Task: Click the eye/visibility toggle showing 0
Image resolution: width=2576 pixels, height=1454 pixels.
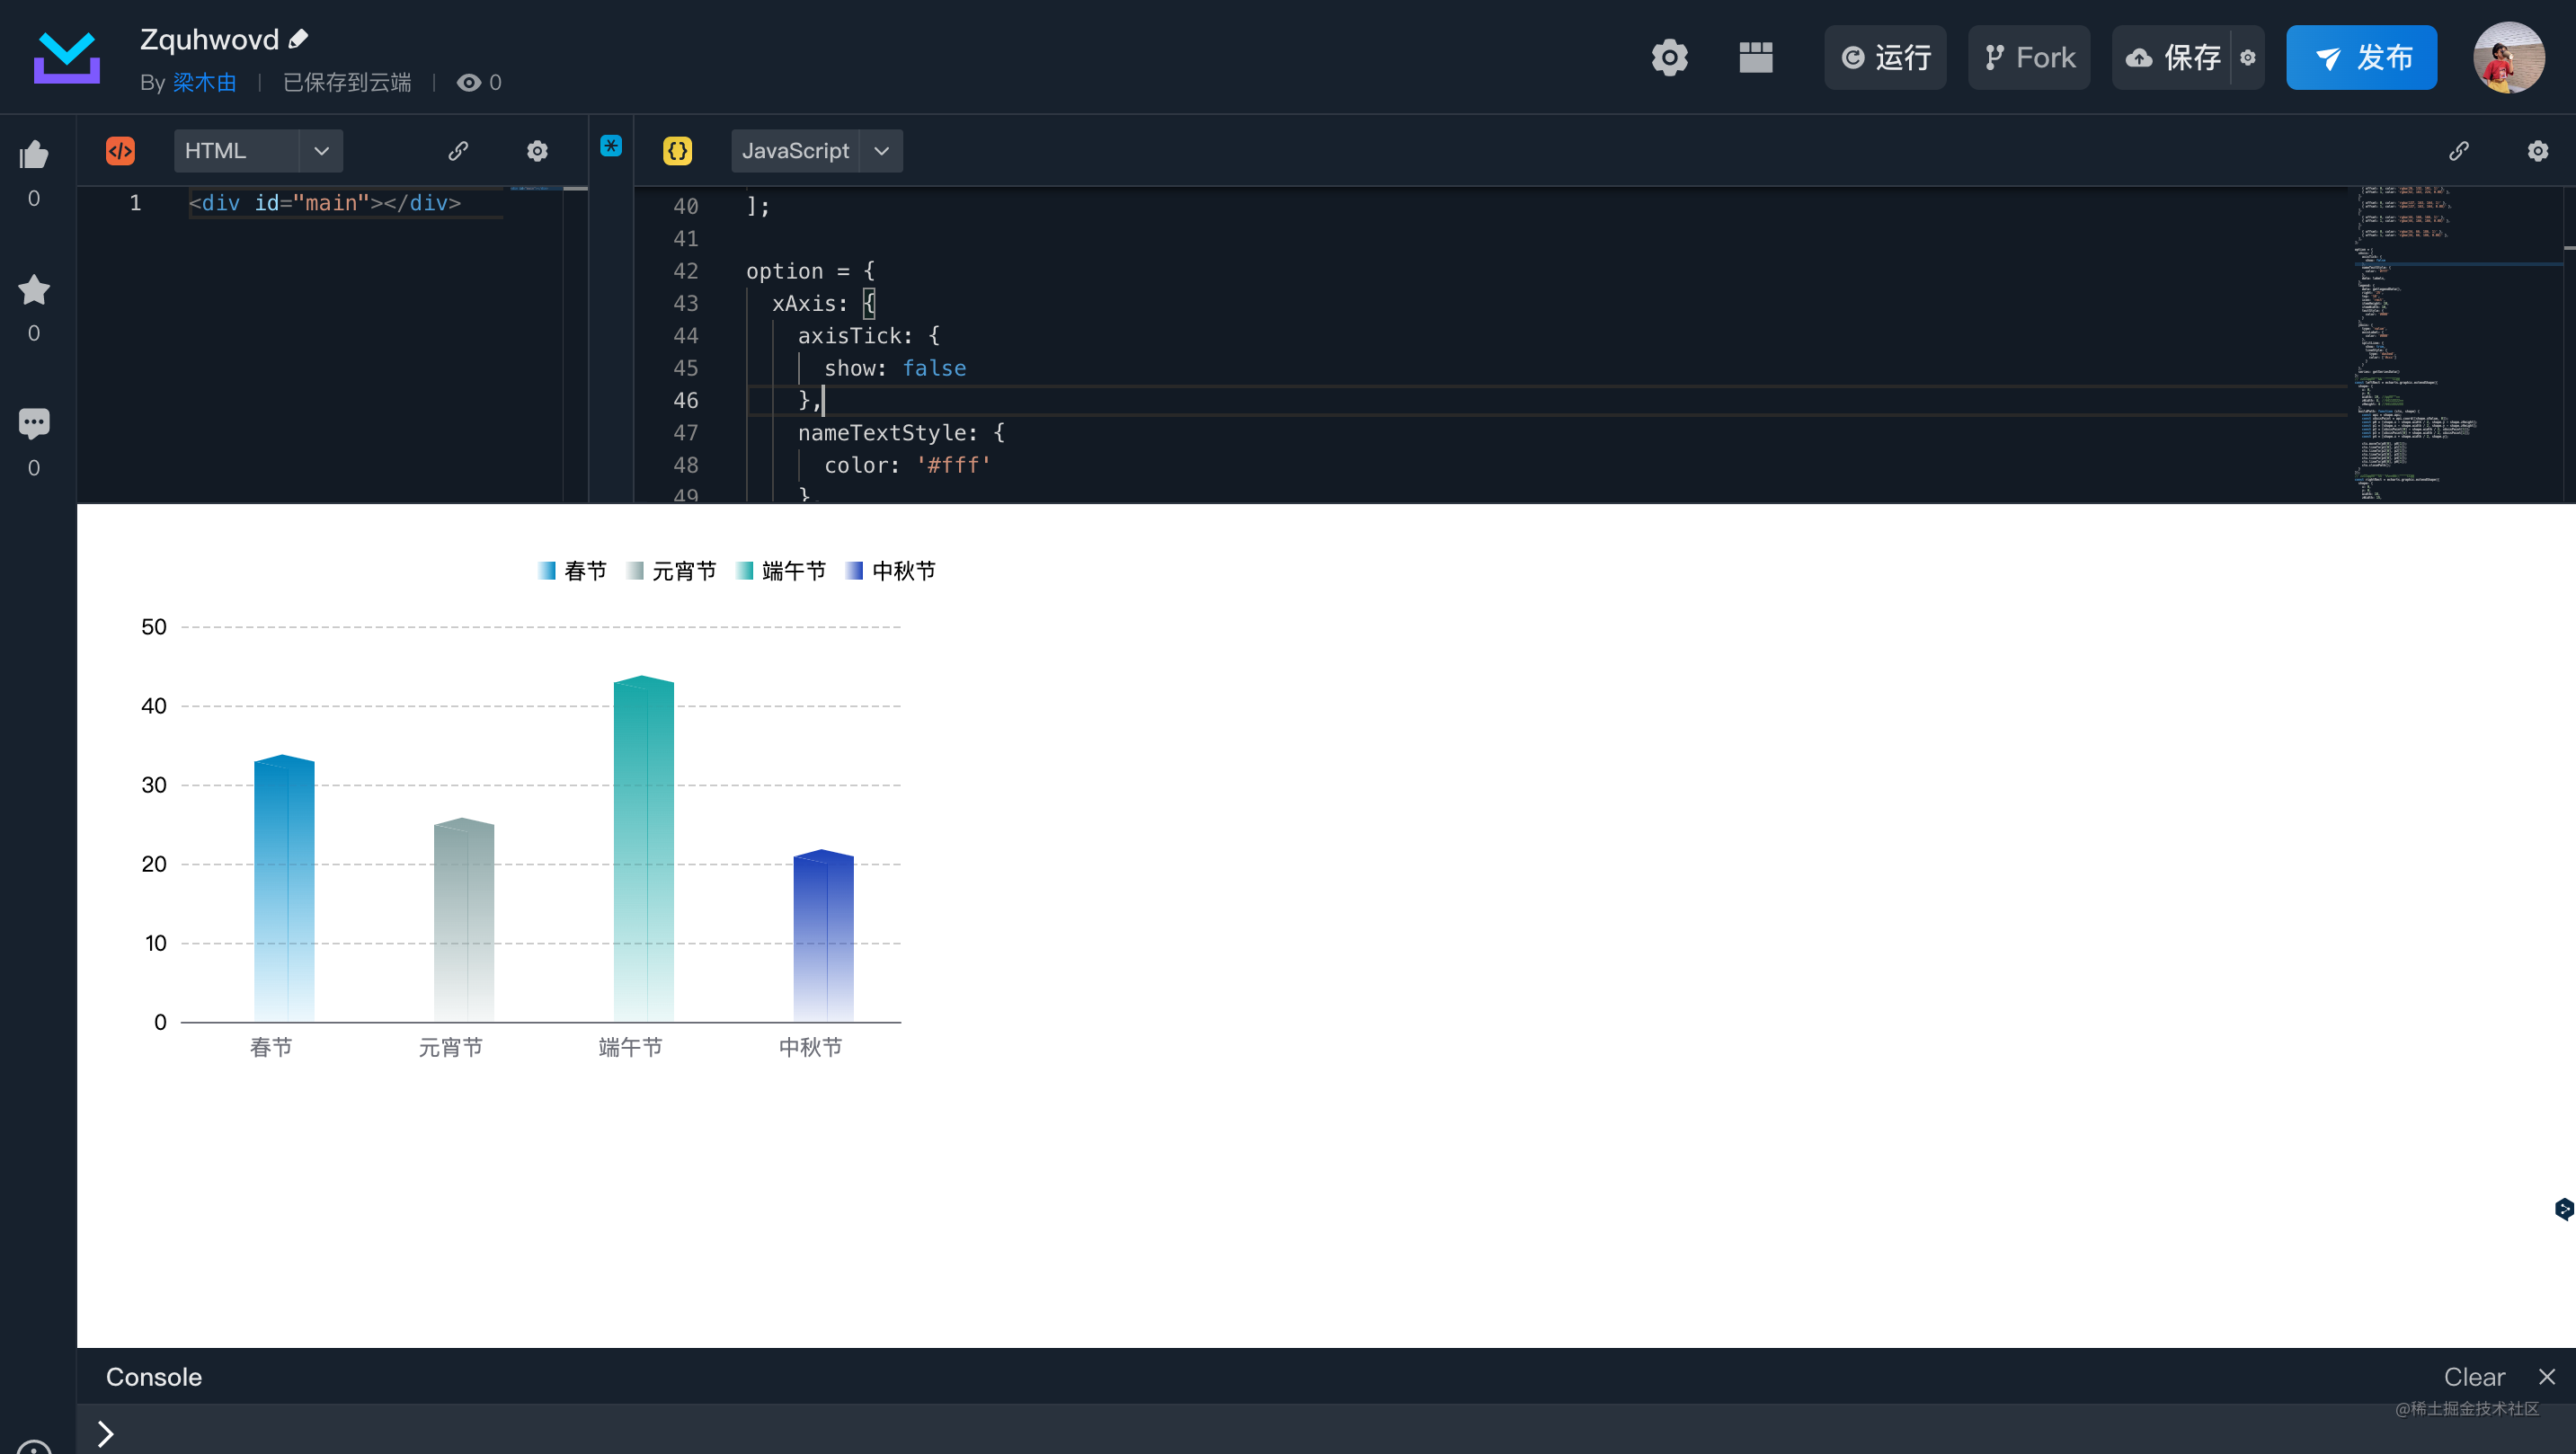Action: point(479,82)
